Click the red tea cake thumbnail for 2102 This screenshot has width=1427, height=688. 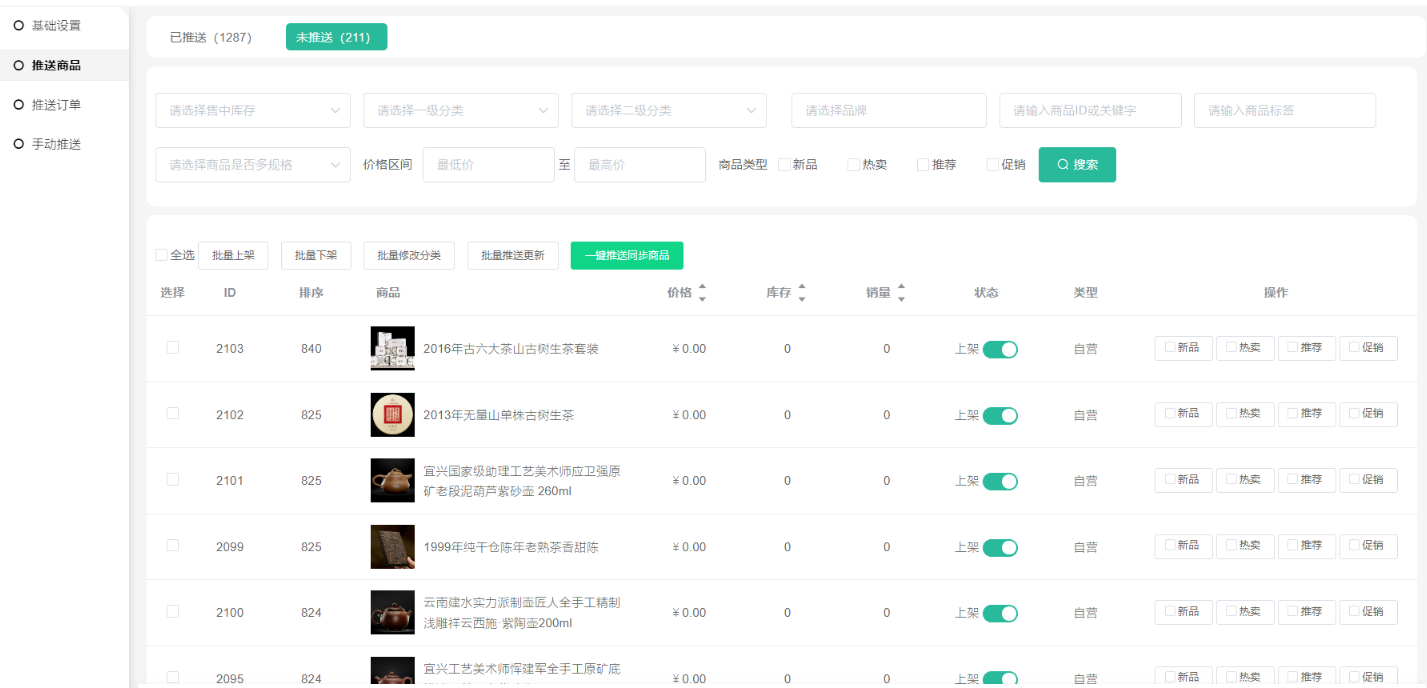point(392,415)
